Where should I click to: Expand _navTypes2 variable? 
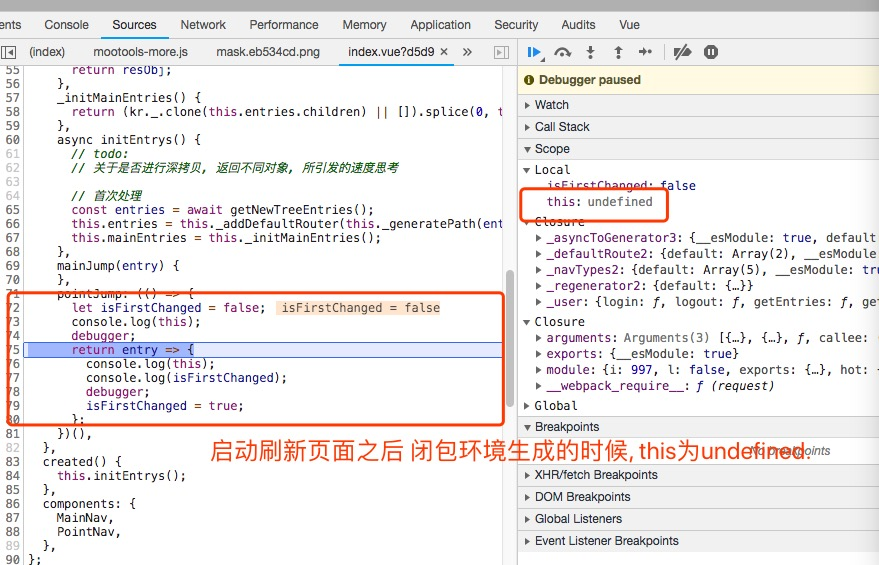coord(539,270)
